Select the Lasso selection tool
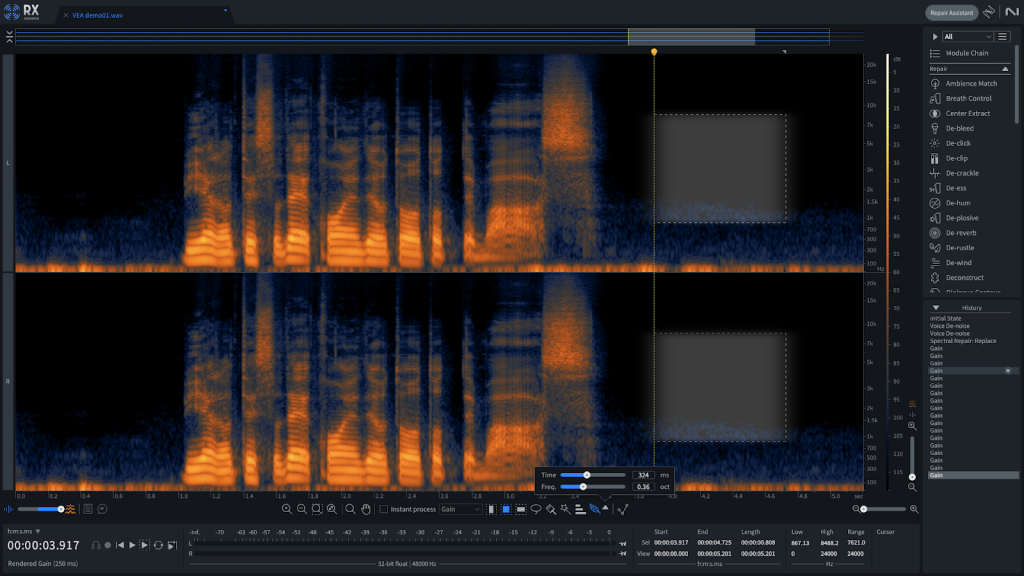This screenshot has height=576, width=1024. [x=536, y=509]
